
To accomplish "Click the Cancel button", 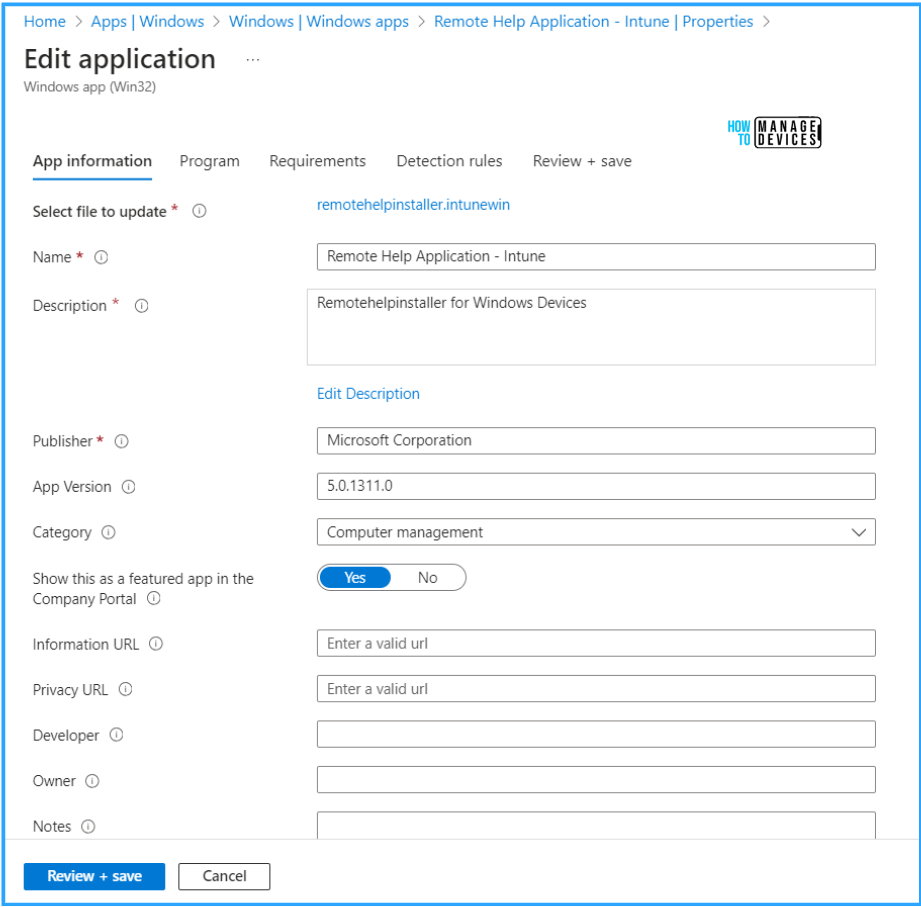I will click(x=224, y=876).
